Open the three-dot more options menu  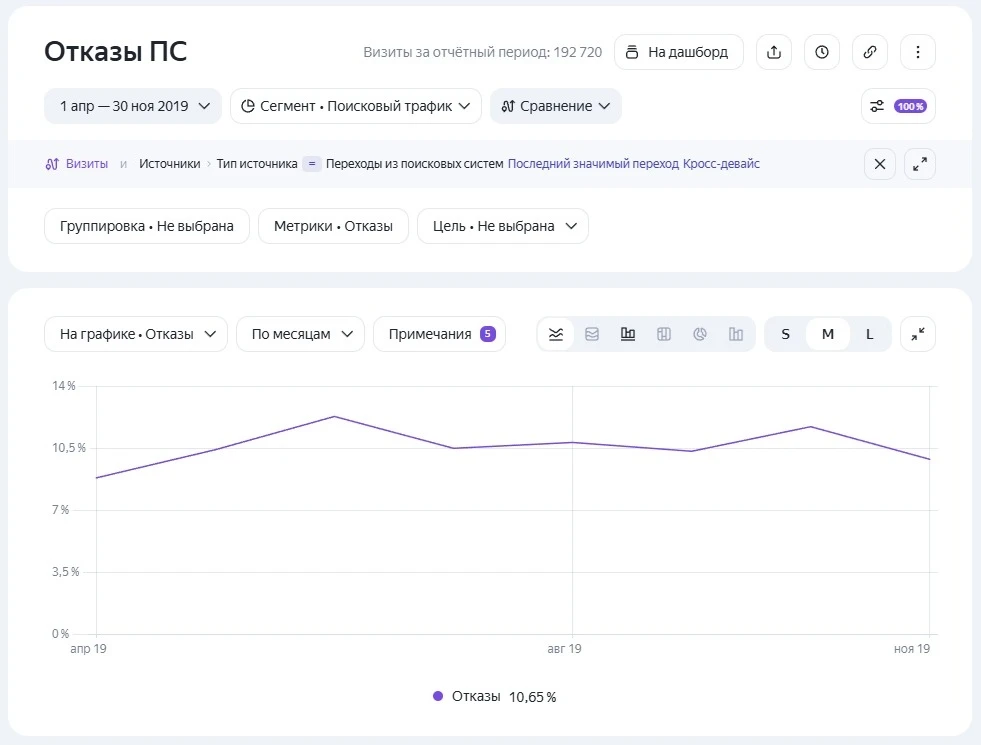click(x=918, y=52)
